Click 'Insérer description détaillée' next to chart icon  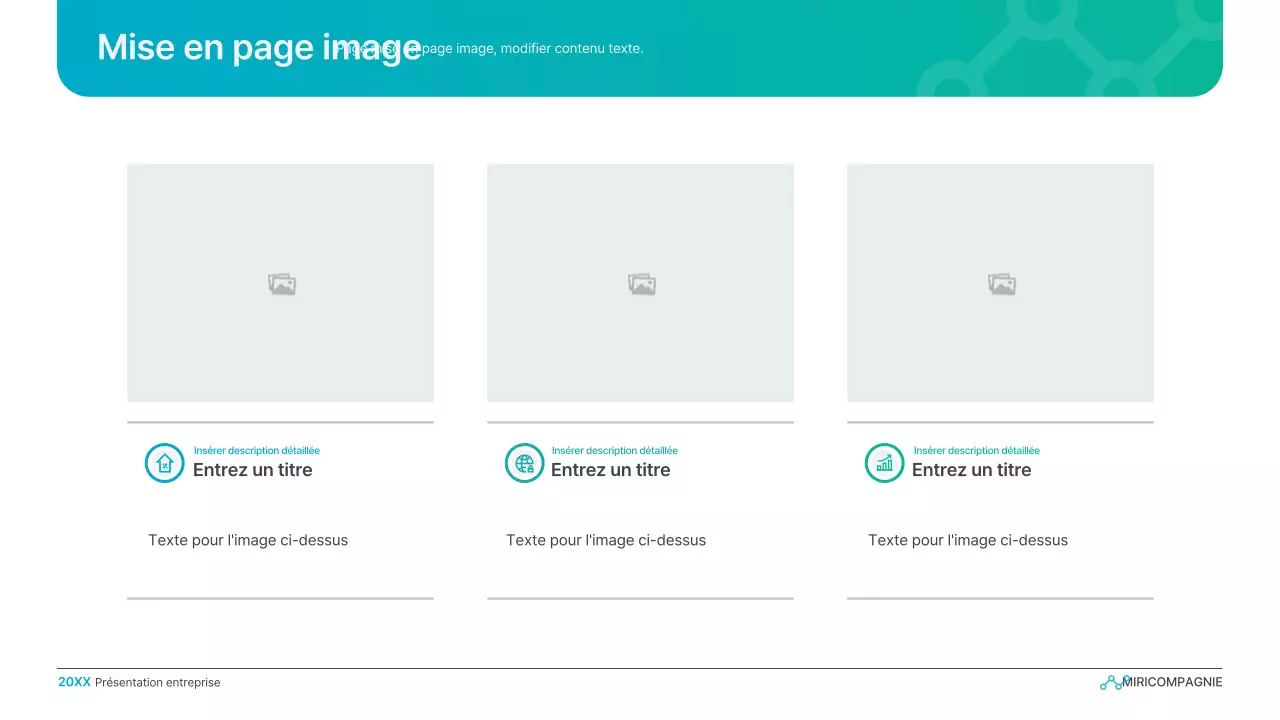976,451
